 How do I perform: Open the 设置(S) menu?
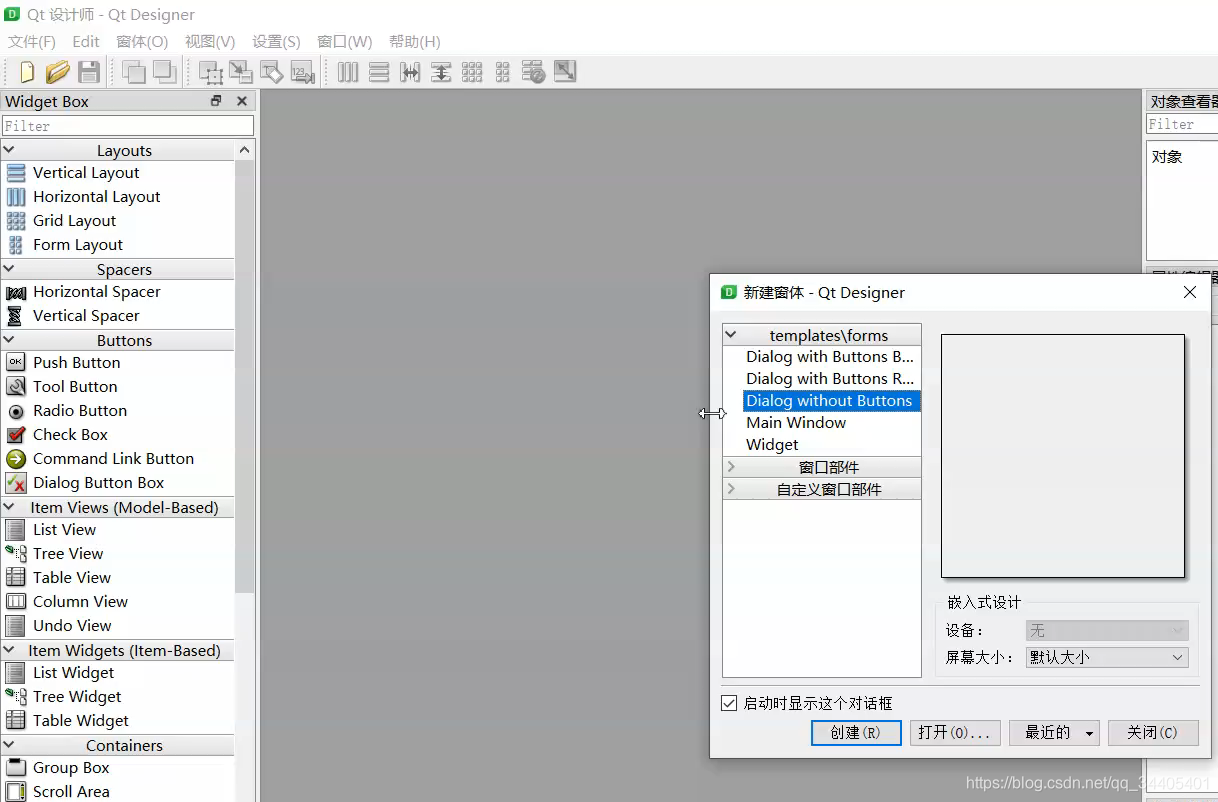tap(276, 42)
